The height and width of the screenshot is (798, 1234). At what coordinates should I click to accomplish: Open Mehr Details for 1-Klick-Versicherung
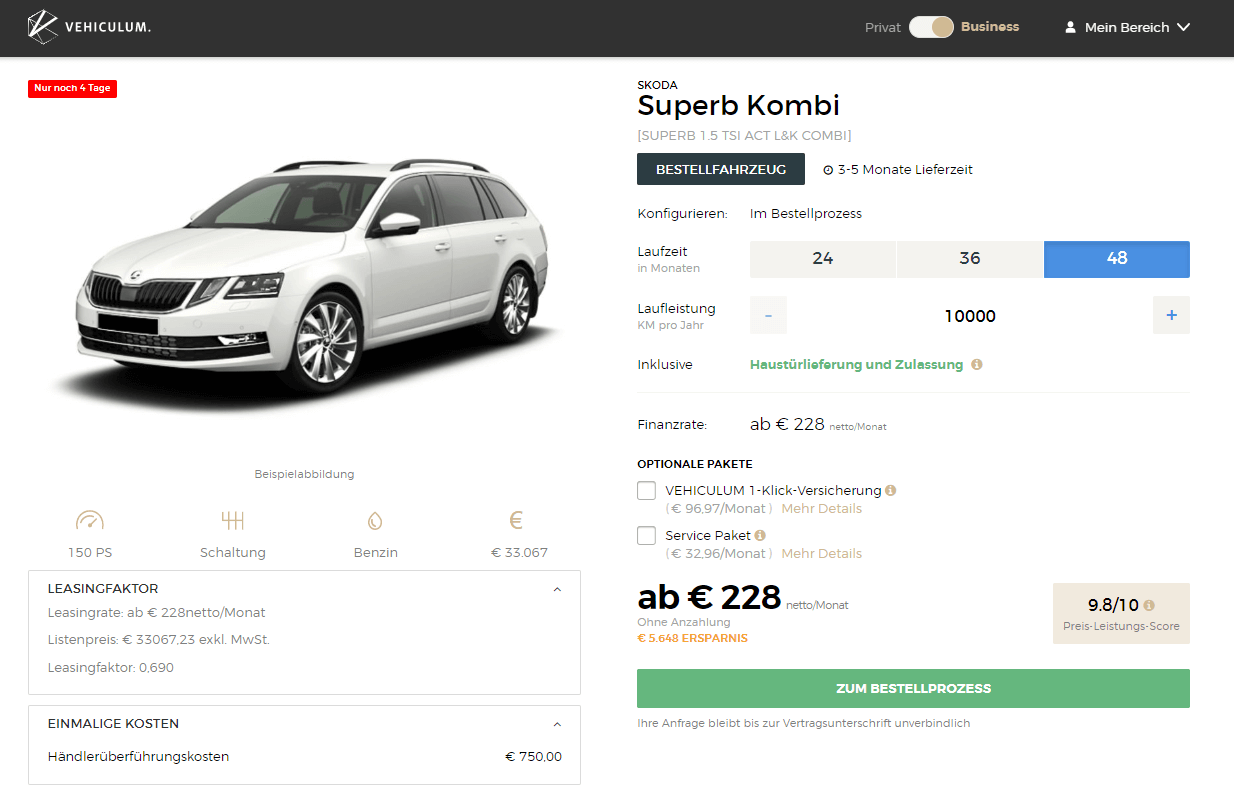tap(821, 509)
